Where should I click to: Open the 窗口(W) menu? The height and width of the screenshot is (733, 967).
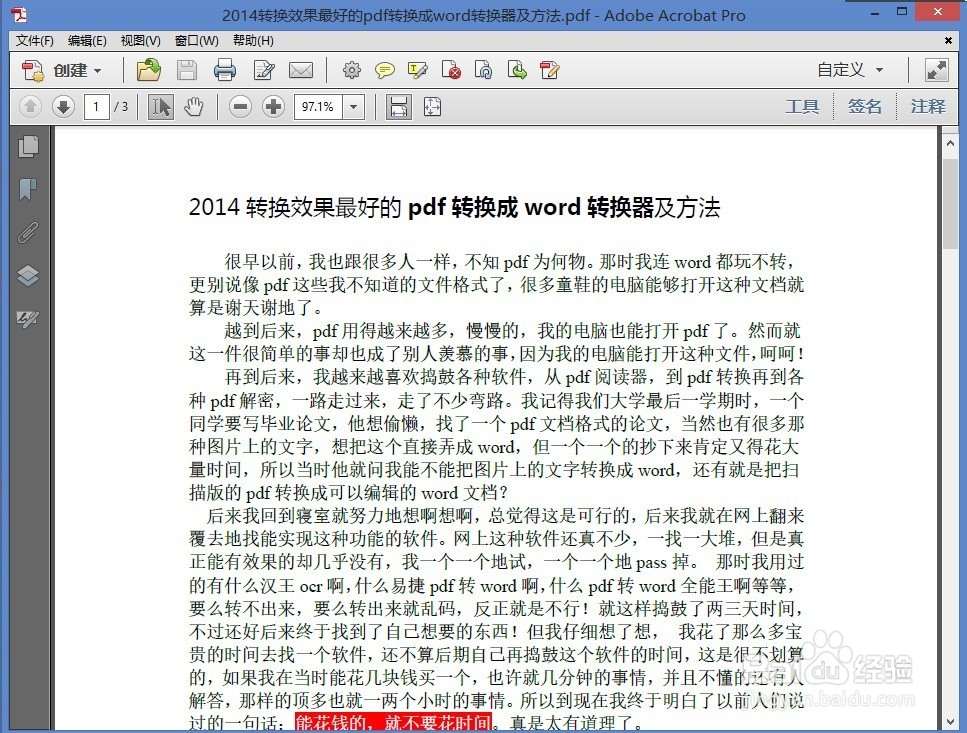(x=197, y=41)
